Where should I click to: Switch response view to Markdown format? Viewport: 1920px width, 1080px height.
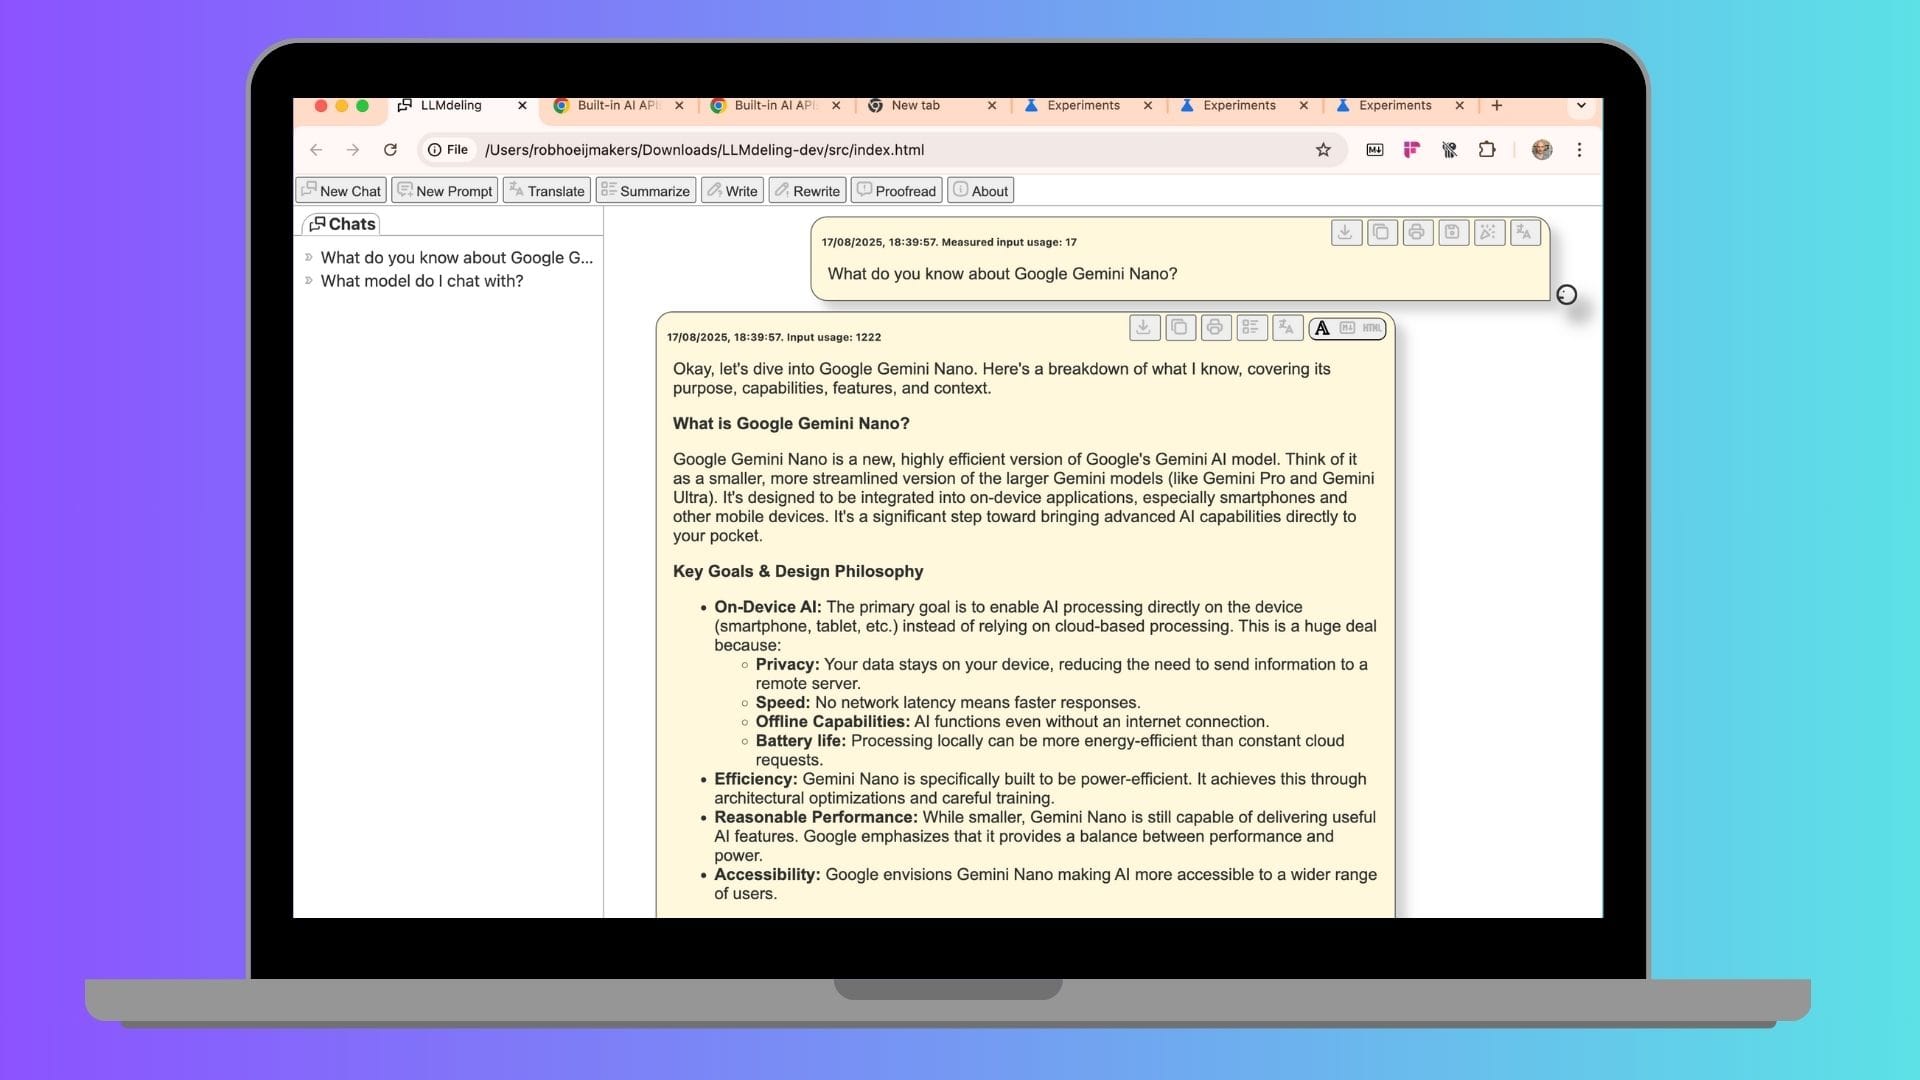tap(1347, 328)
